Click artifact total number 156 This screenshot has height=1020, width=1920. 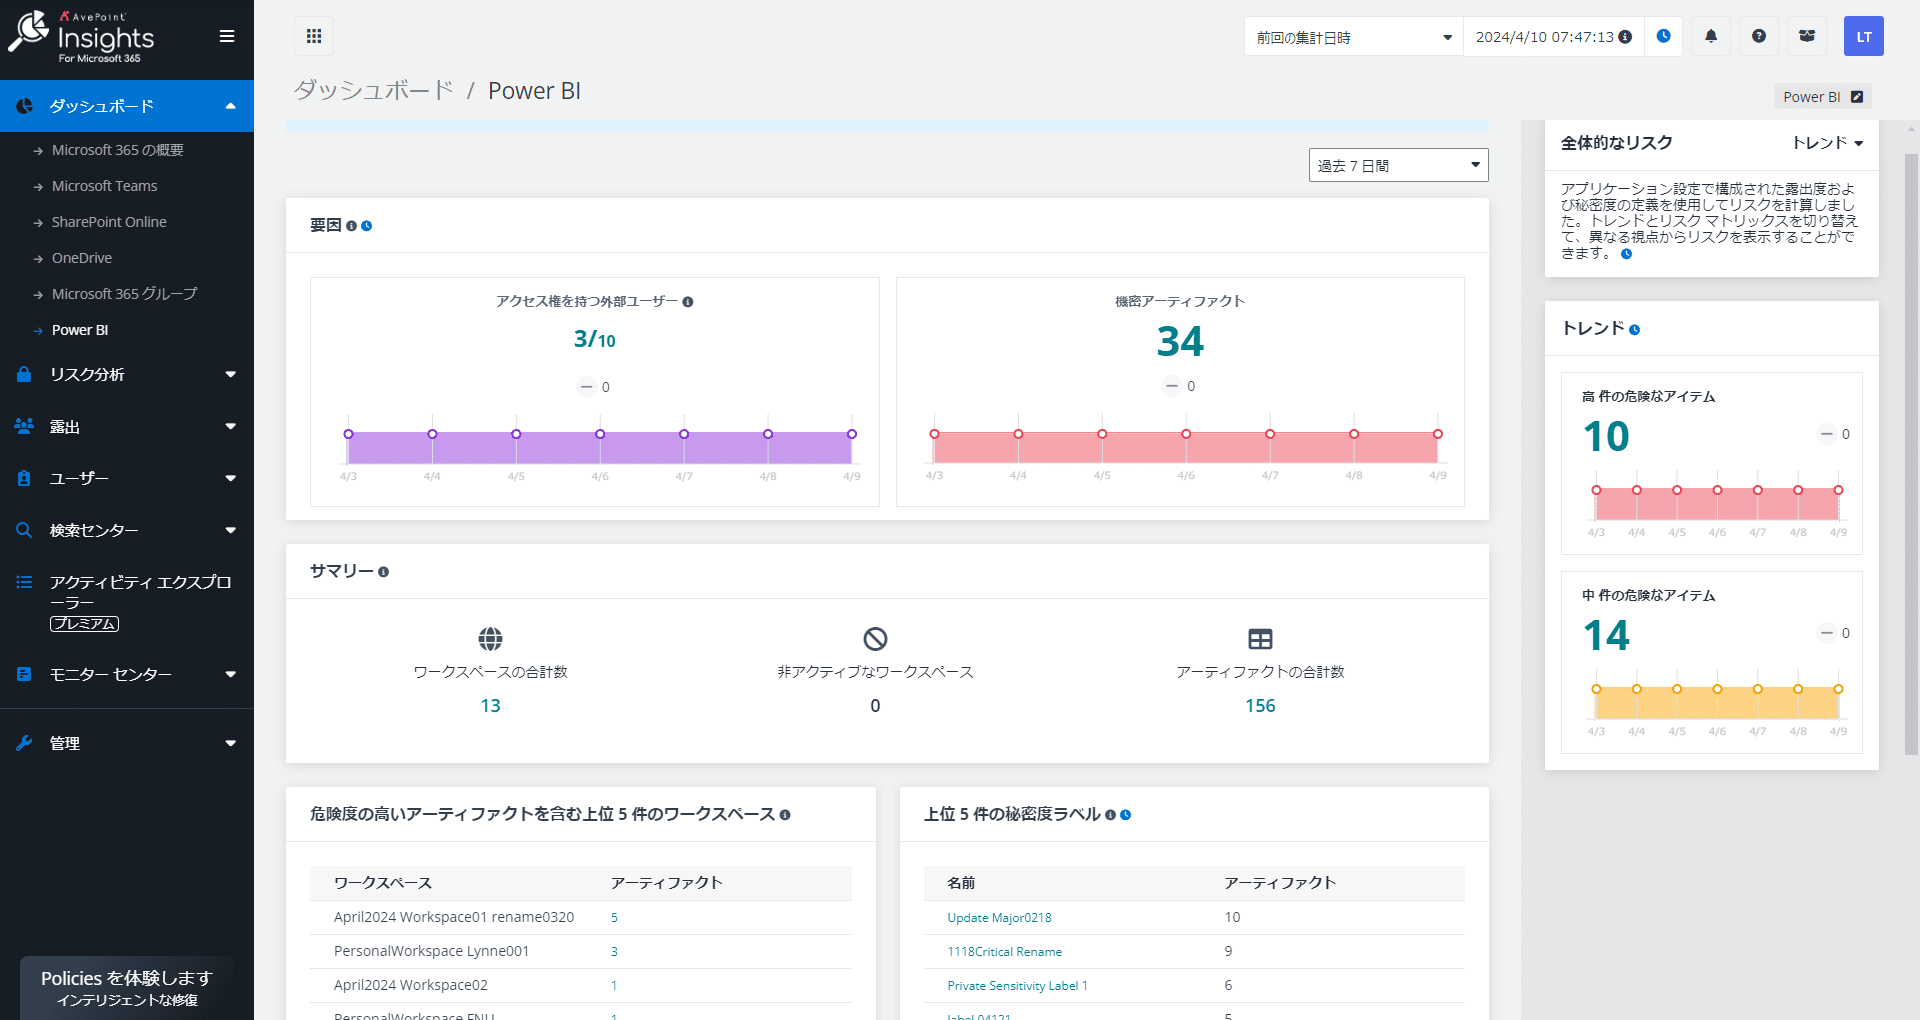[x=1260, y=706]
